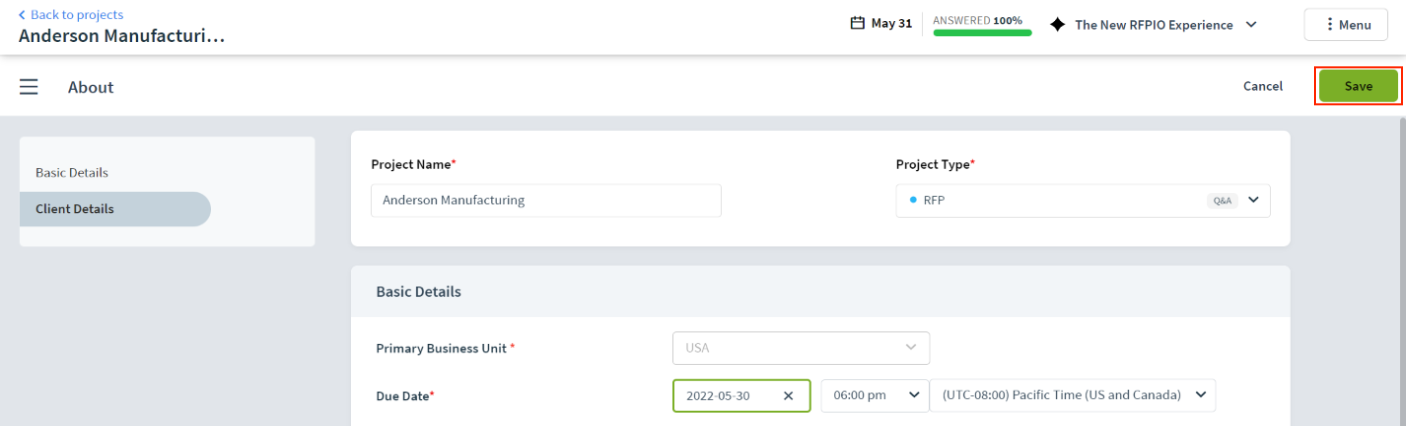Viewport: 1406px width, 426px height.
Task: Open the Pacific Time timezone dropdown
Action: 1073,395
